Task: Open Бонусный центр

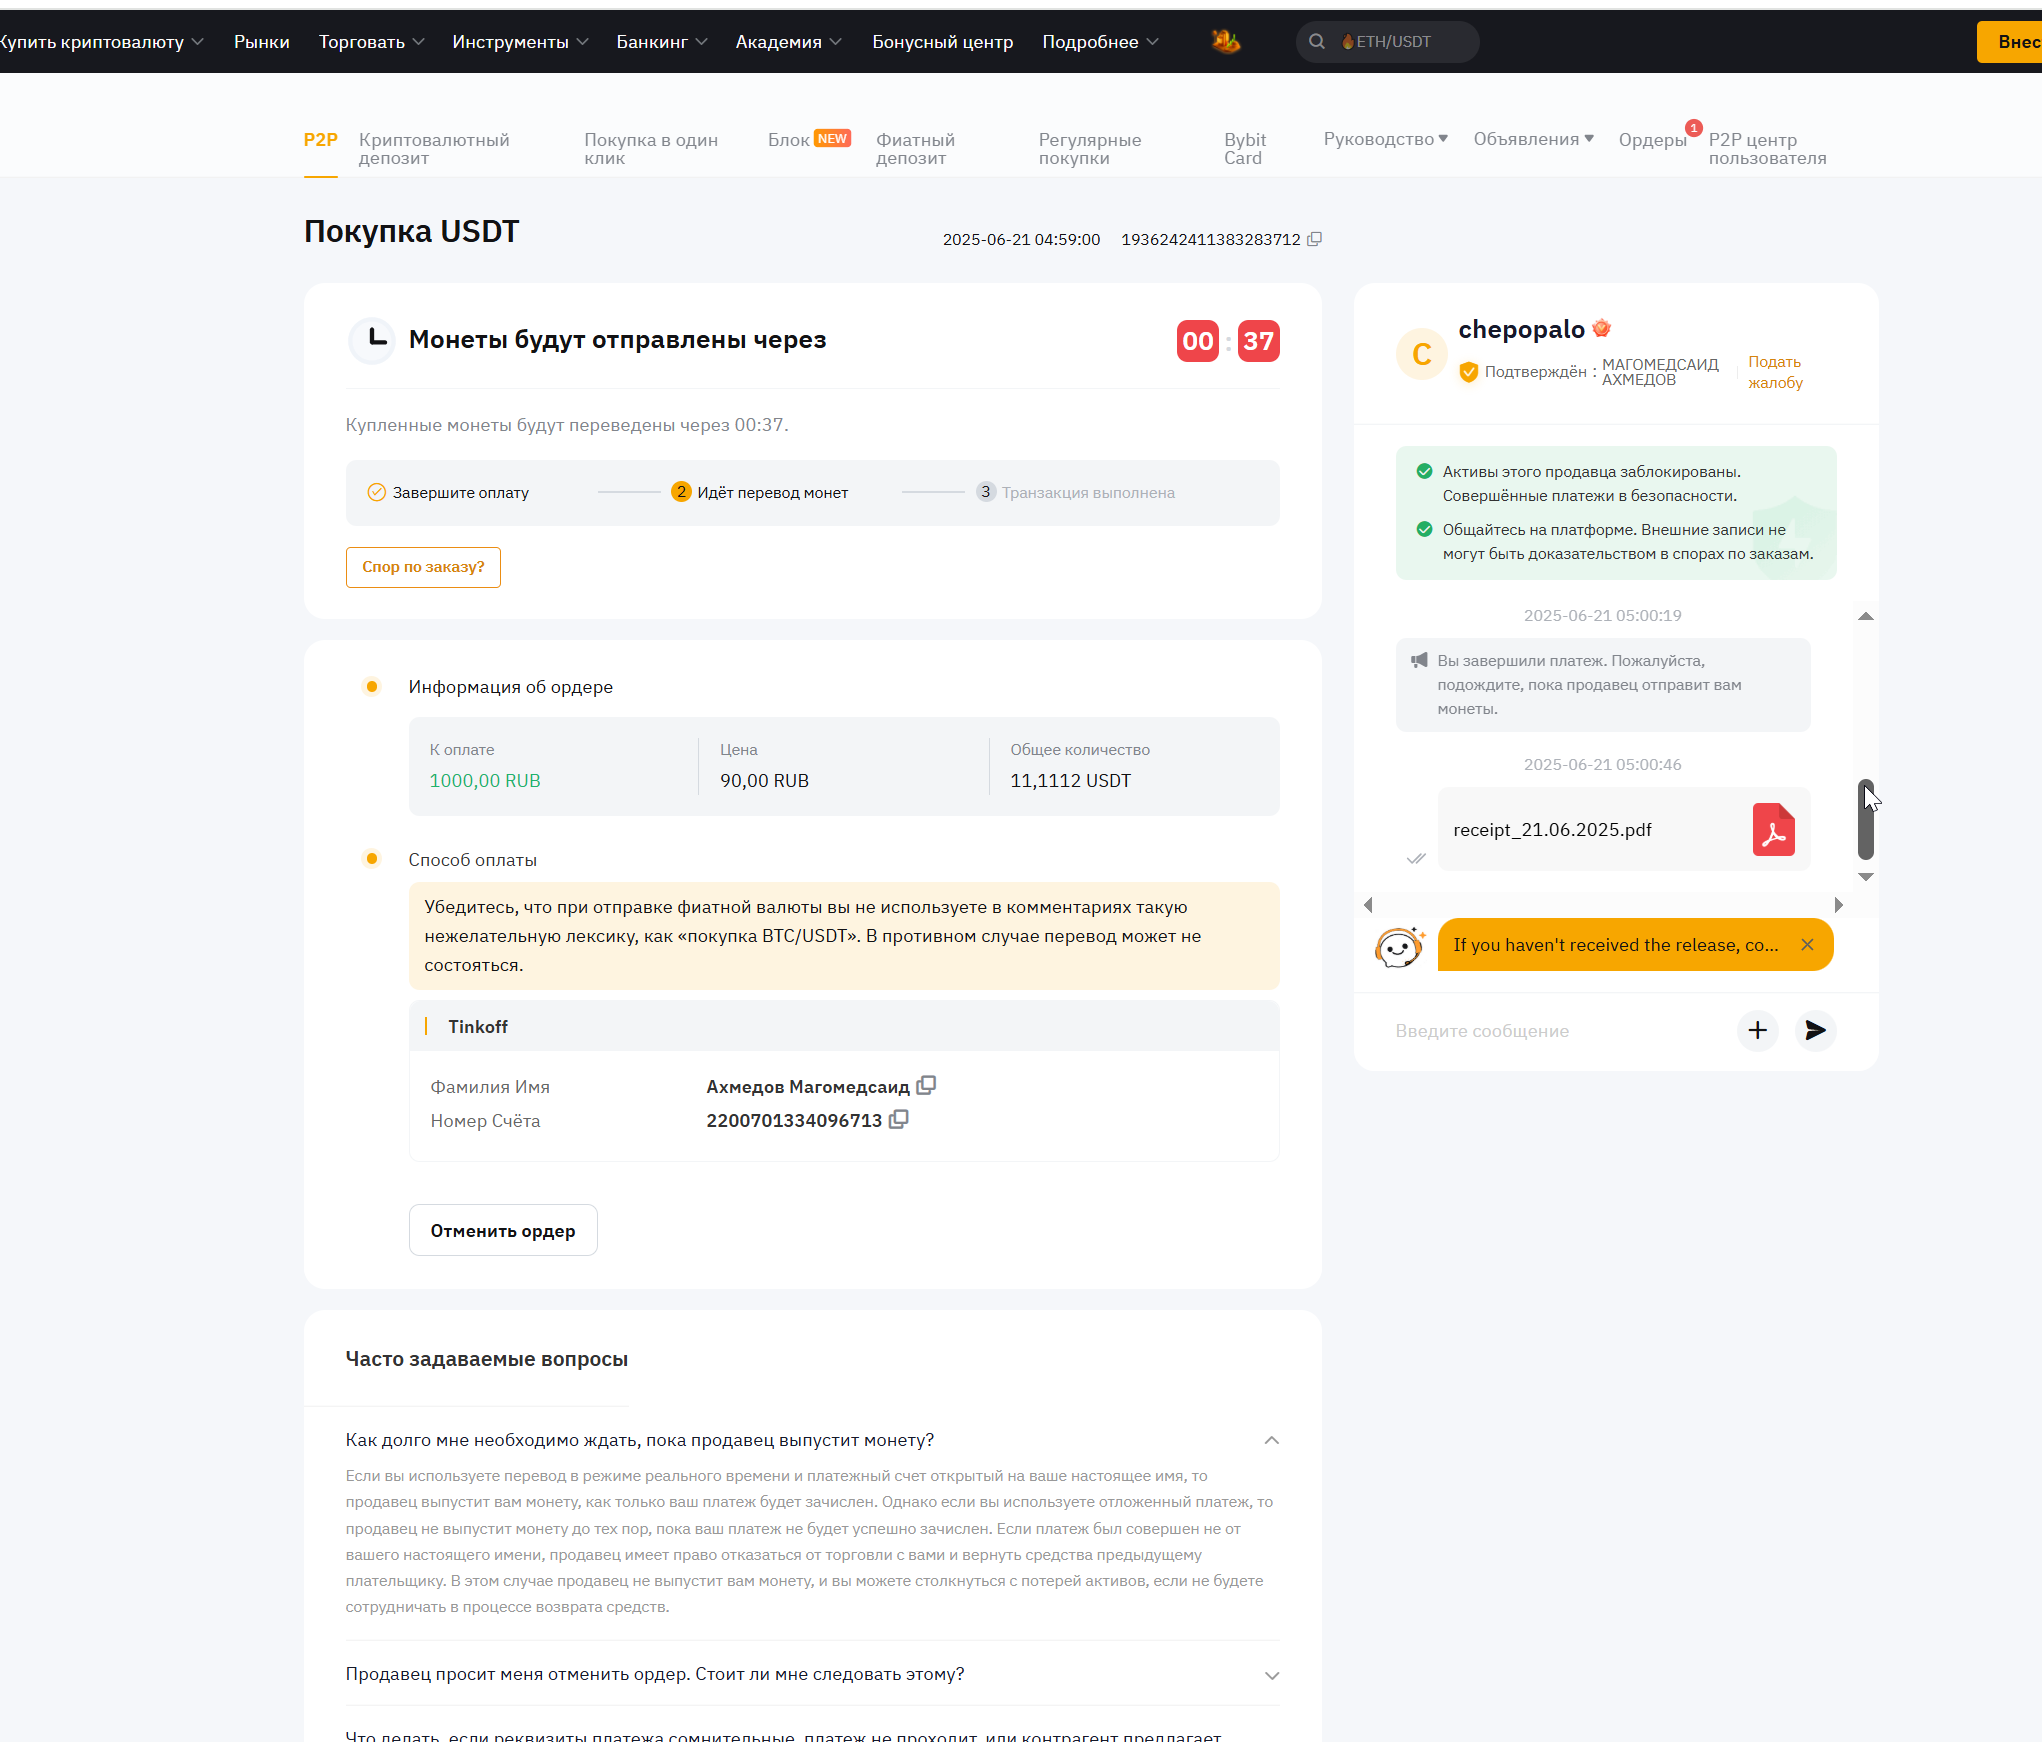Action: [x=942, y=42]
